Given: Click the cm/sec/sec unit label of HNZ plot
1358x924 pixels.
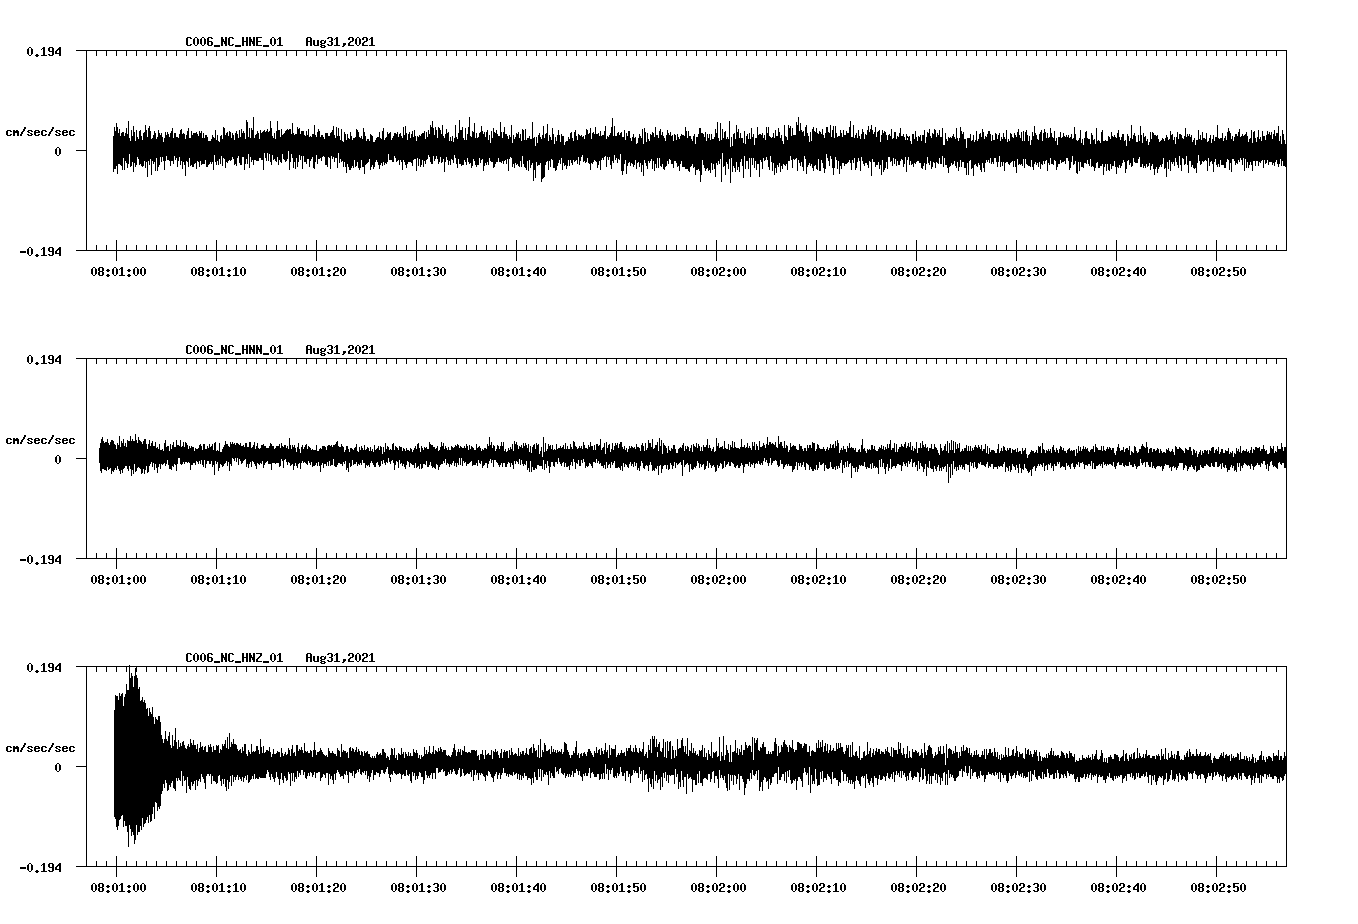Looking at the screenshot, I should click(41, 748).
